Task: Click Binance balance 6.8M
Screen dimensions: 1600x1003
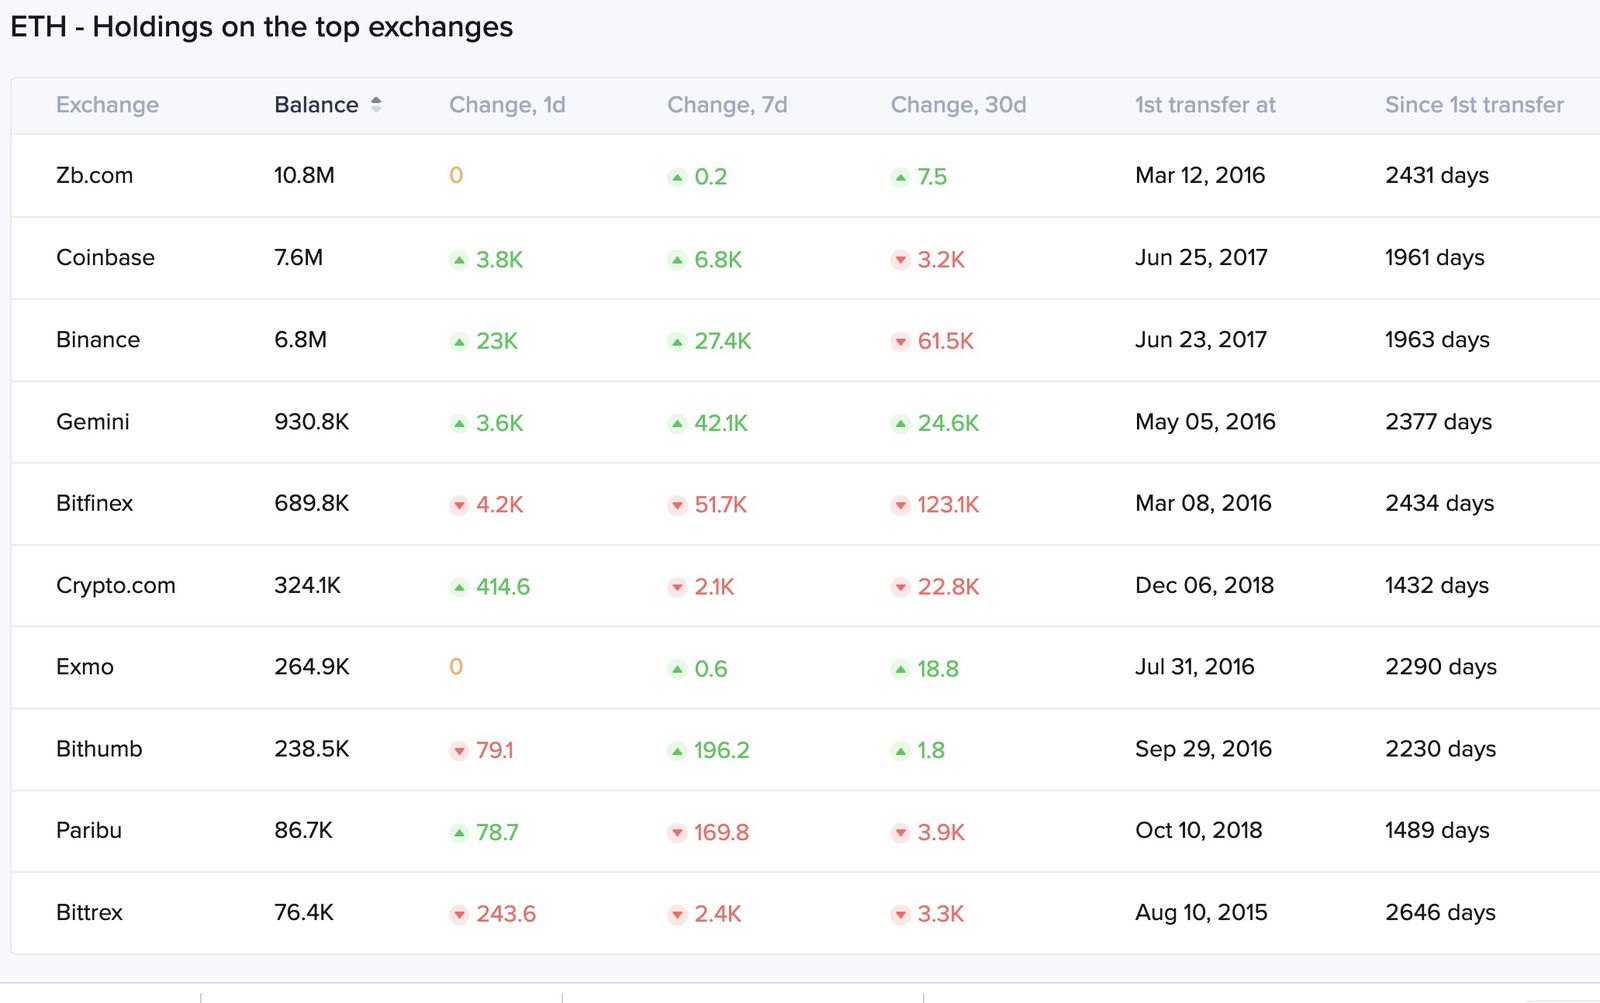Action: (x=300, y=339)
